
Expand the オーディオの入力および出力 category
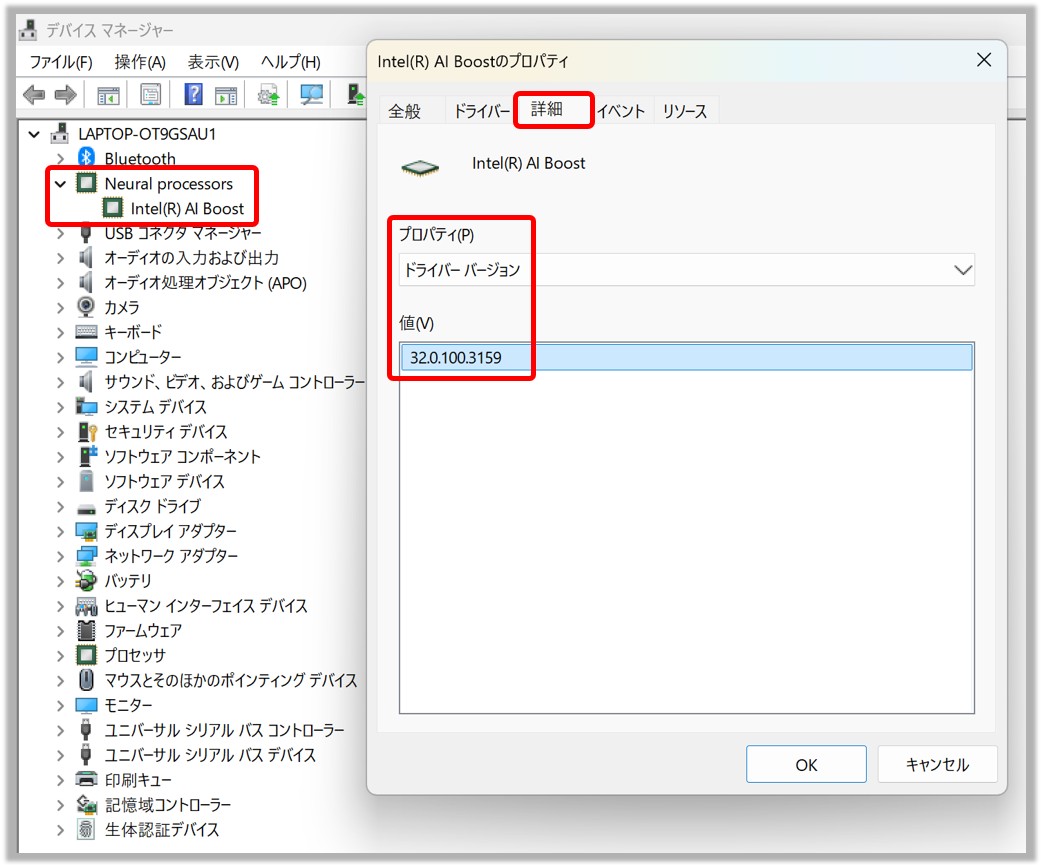click(60, 258)
